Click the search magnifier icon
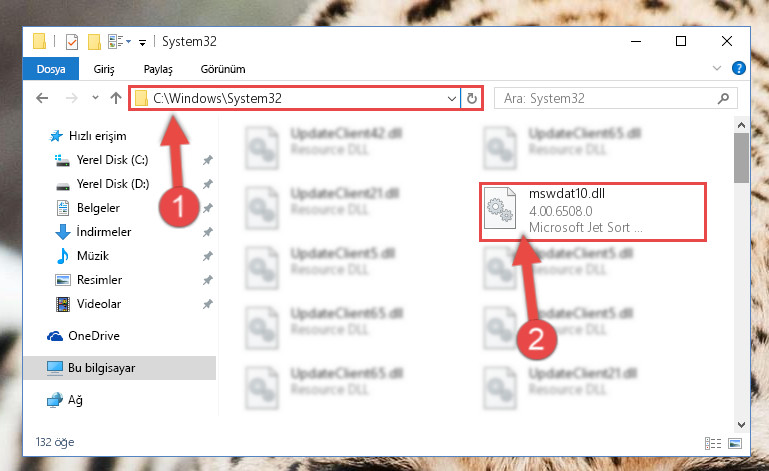 pos(723,99)
